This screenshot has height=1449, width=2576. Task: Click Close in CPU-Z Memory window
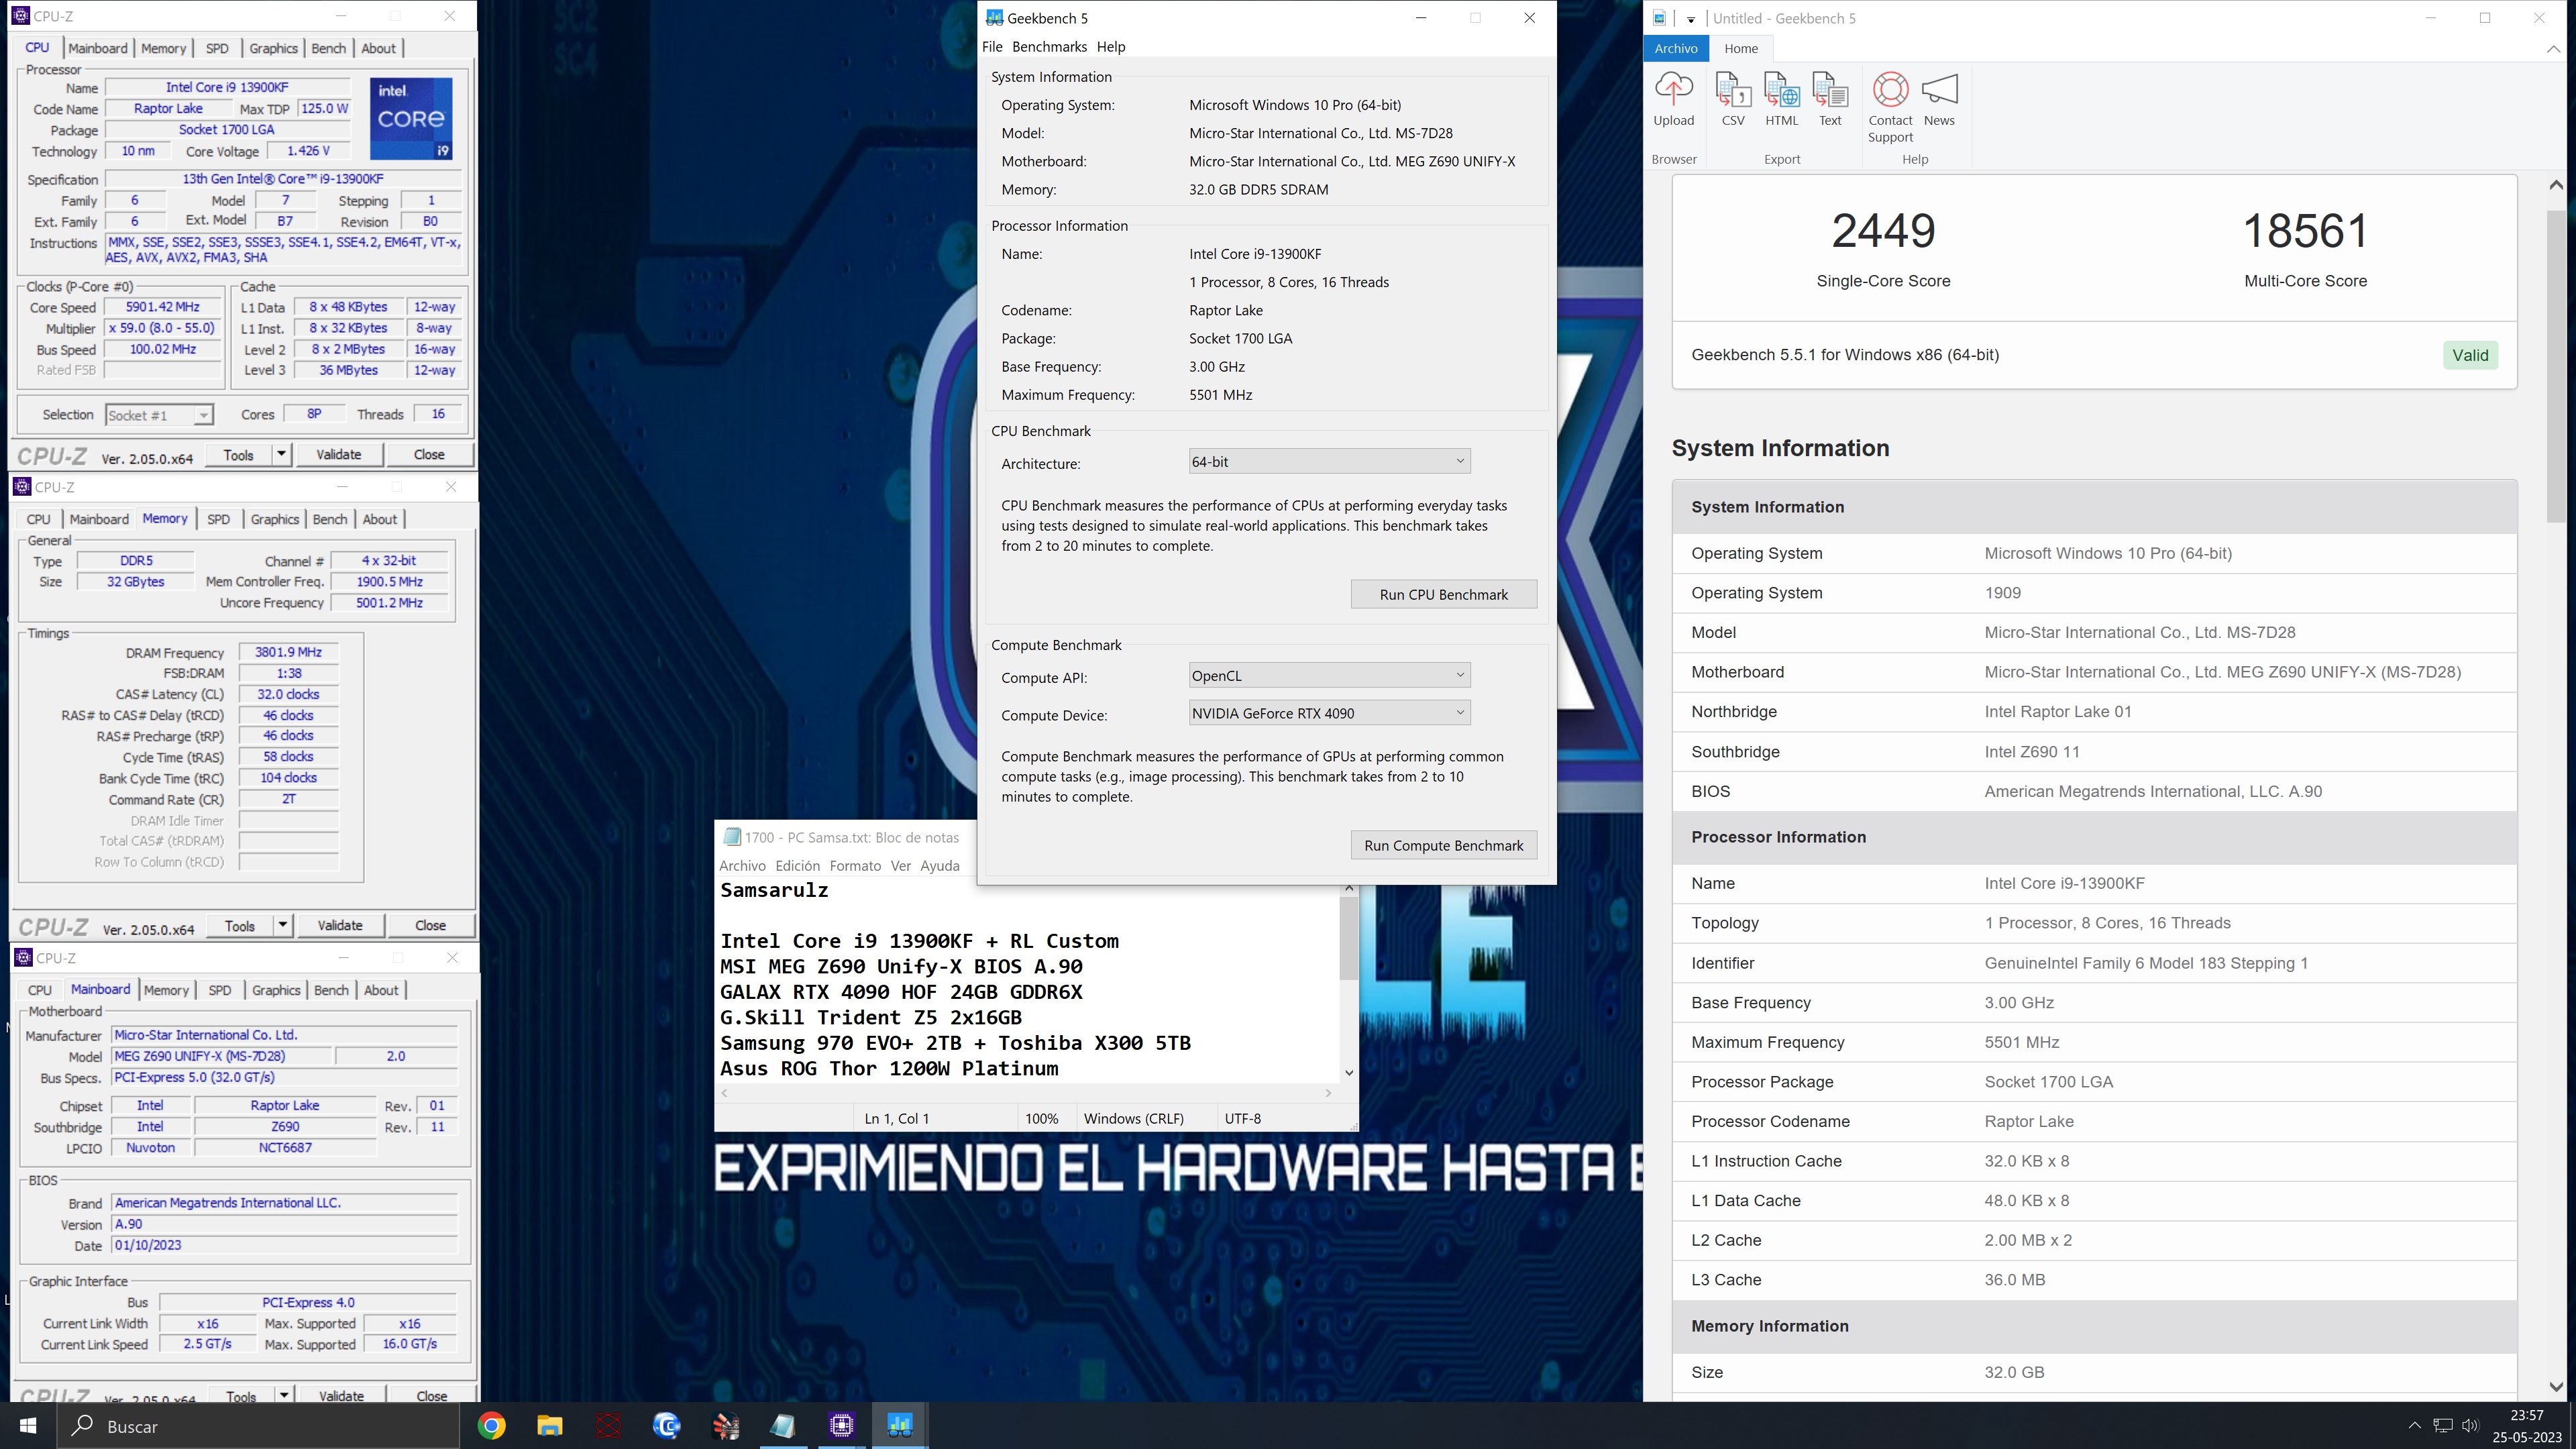coord(430,926)
